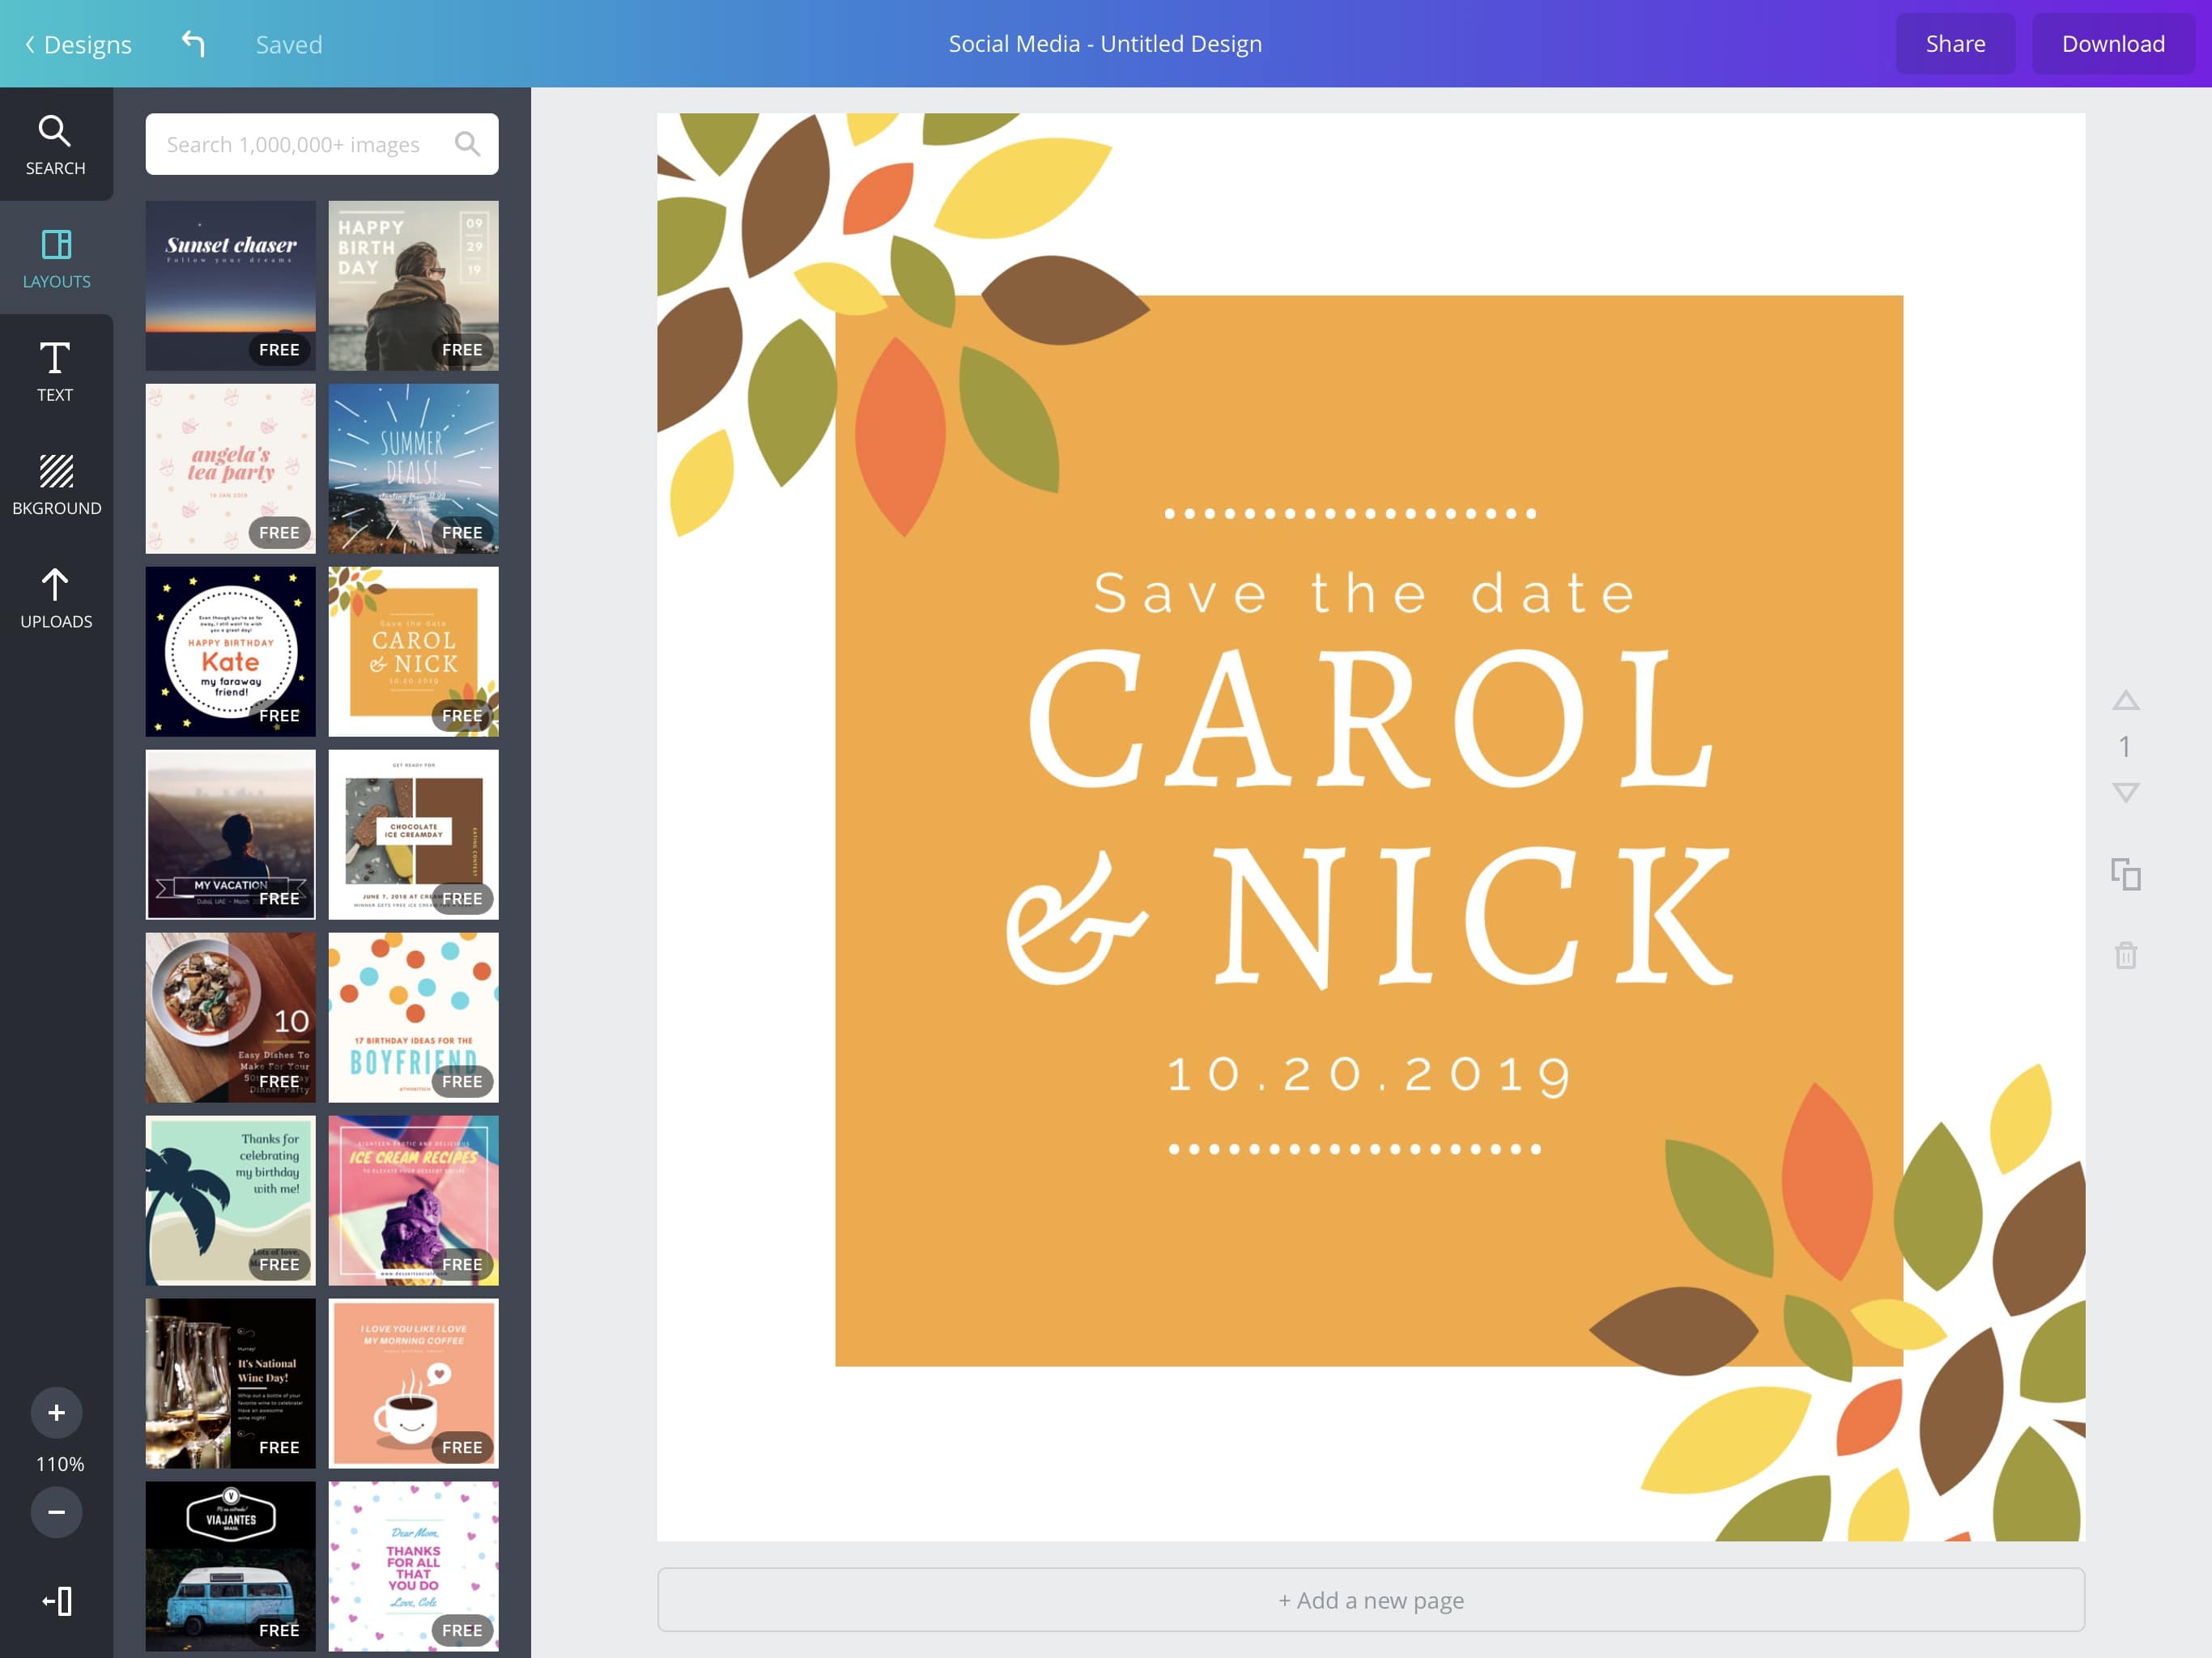Image resolution: width=2212 pixels, height=1658 pixels.
Task: Switch to the Layouts tab
Action: coord(55,258)
